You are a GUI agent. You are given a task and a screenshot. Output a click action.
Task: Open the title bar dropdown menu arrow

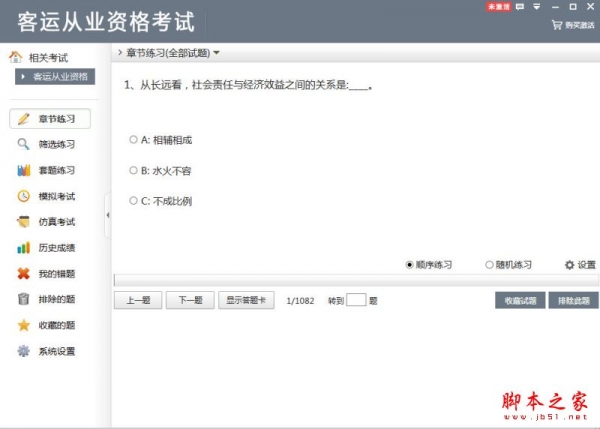(538, 7)
